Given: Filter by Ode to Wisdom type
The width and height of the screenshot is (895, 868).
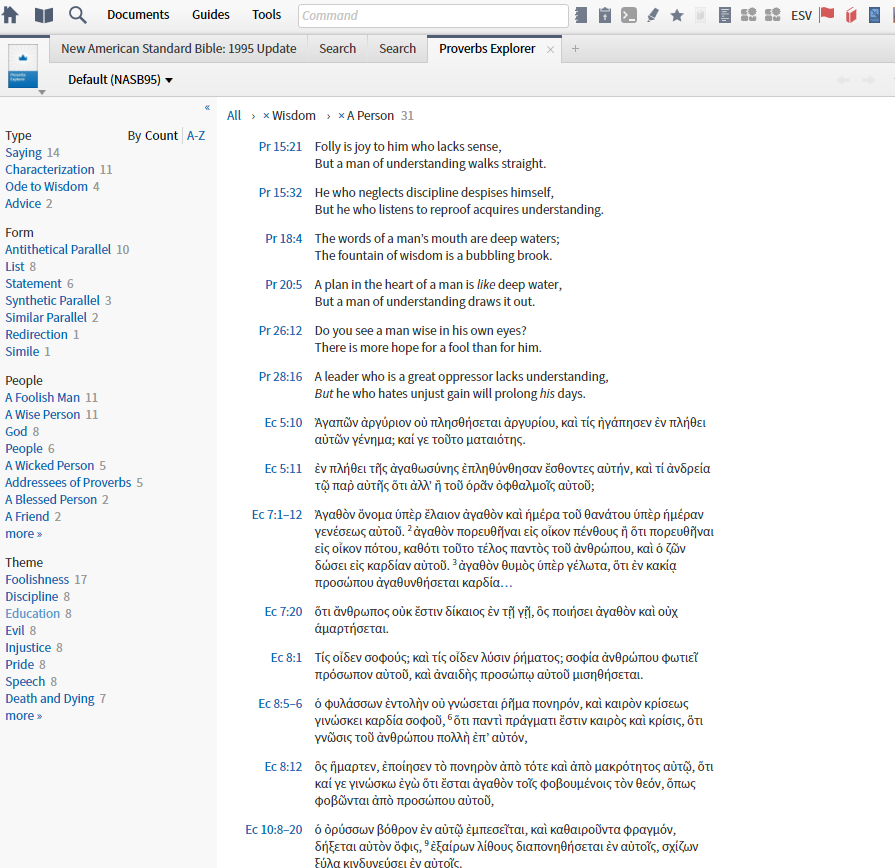Looking at the screenshot, I should pyautogui.click(x=46, y=187).
